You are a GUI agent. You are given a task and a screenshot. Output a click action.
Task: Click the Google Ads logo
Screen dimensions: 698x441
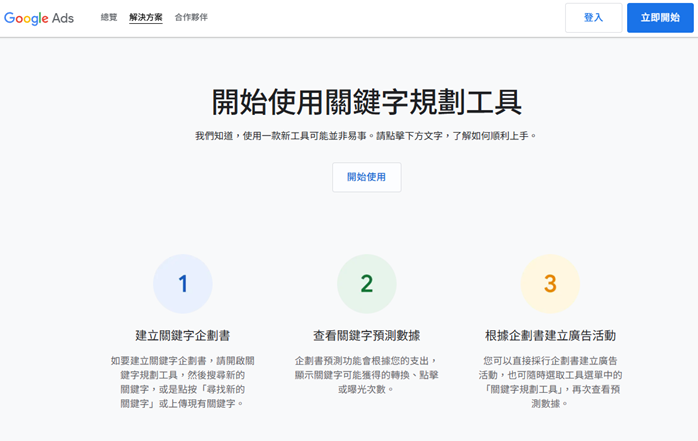click(x=39, y=18)
